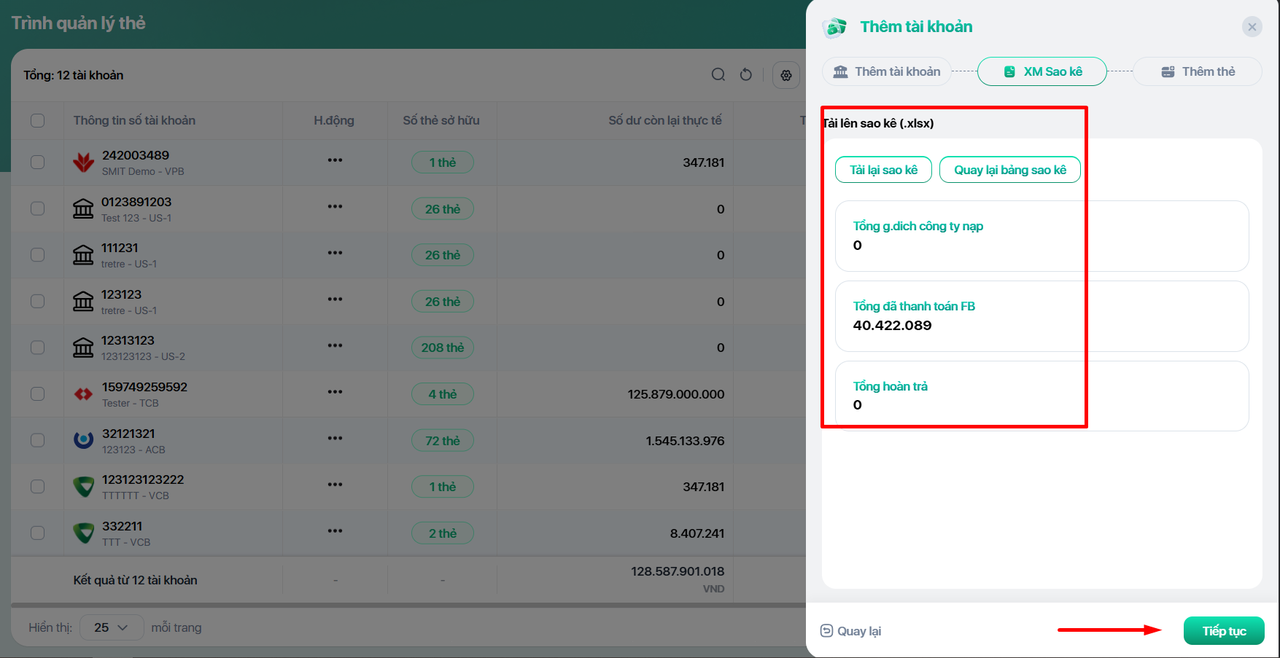Check the box for account 111231
The height and width of the screenshot is (658, 1280).
38,255
